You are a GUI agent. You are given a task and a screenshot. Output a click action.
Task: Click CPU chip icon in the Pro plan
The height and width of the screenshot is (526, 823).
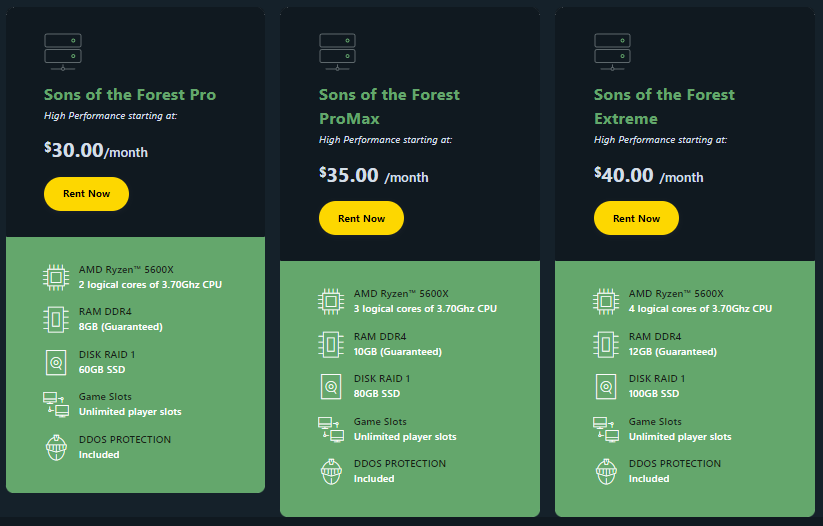(56, 277)
